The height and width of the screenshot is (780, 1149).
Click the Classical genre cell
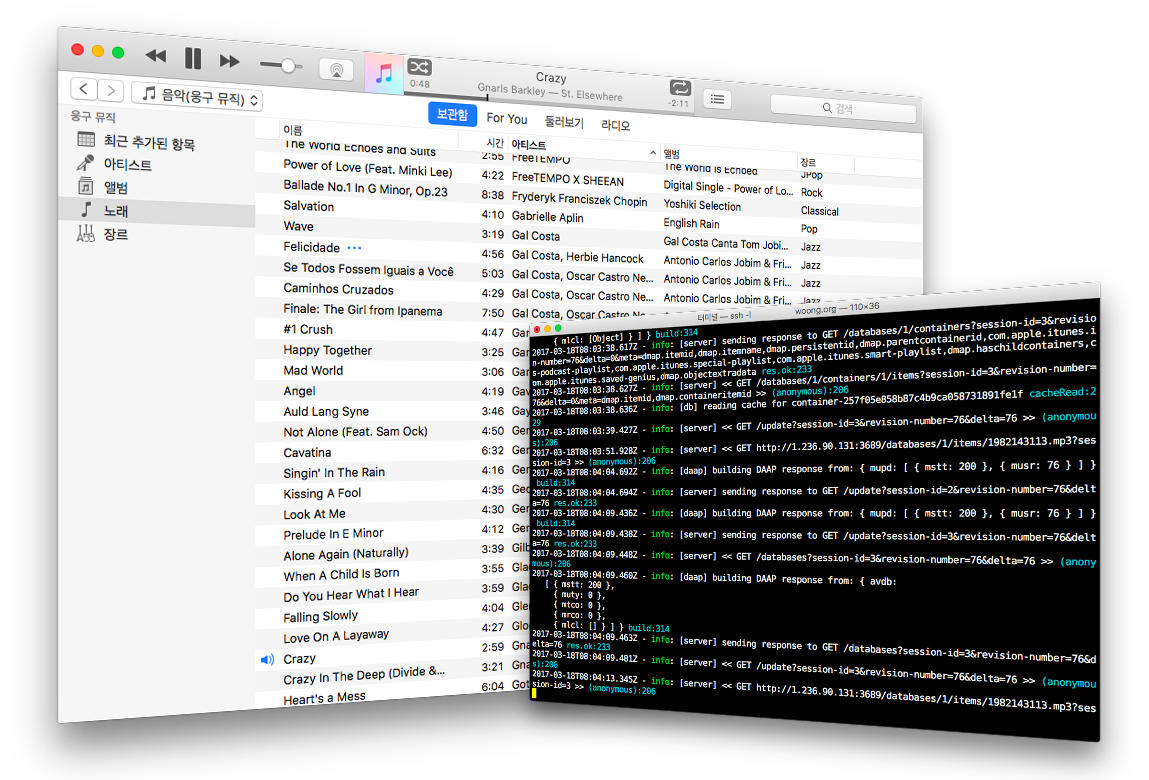pos(819,211)
